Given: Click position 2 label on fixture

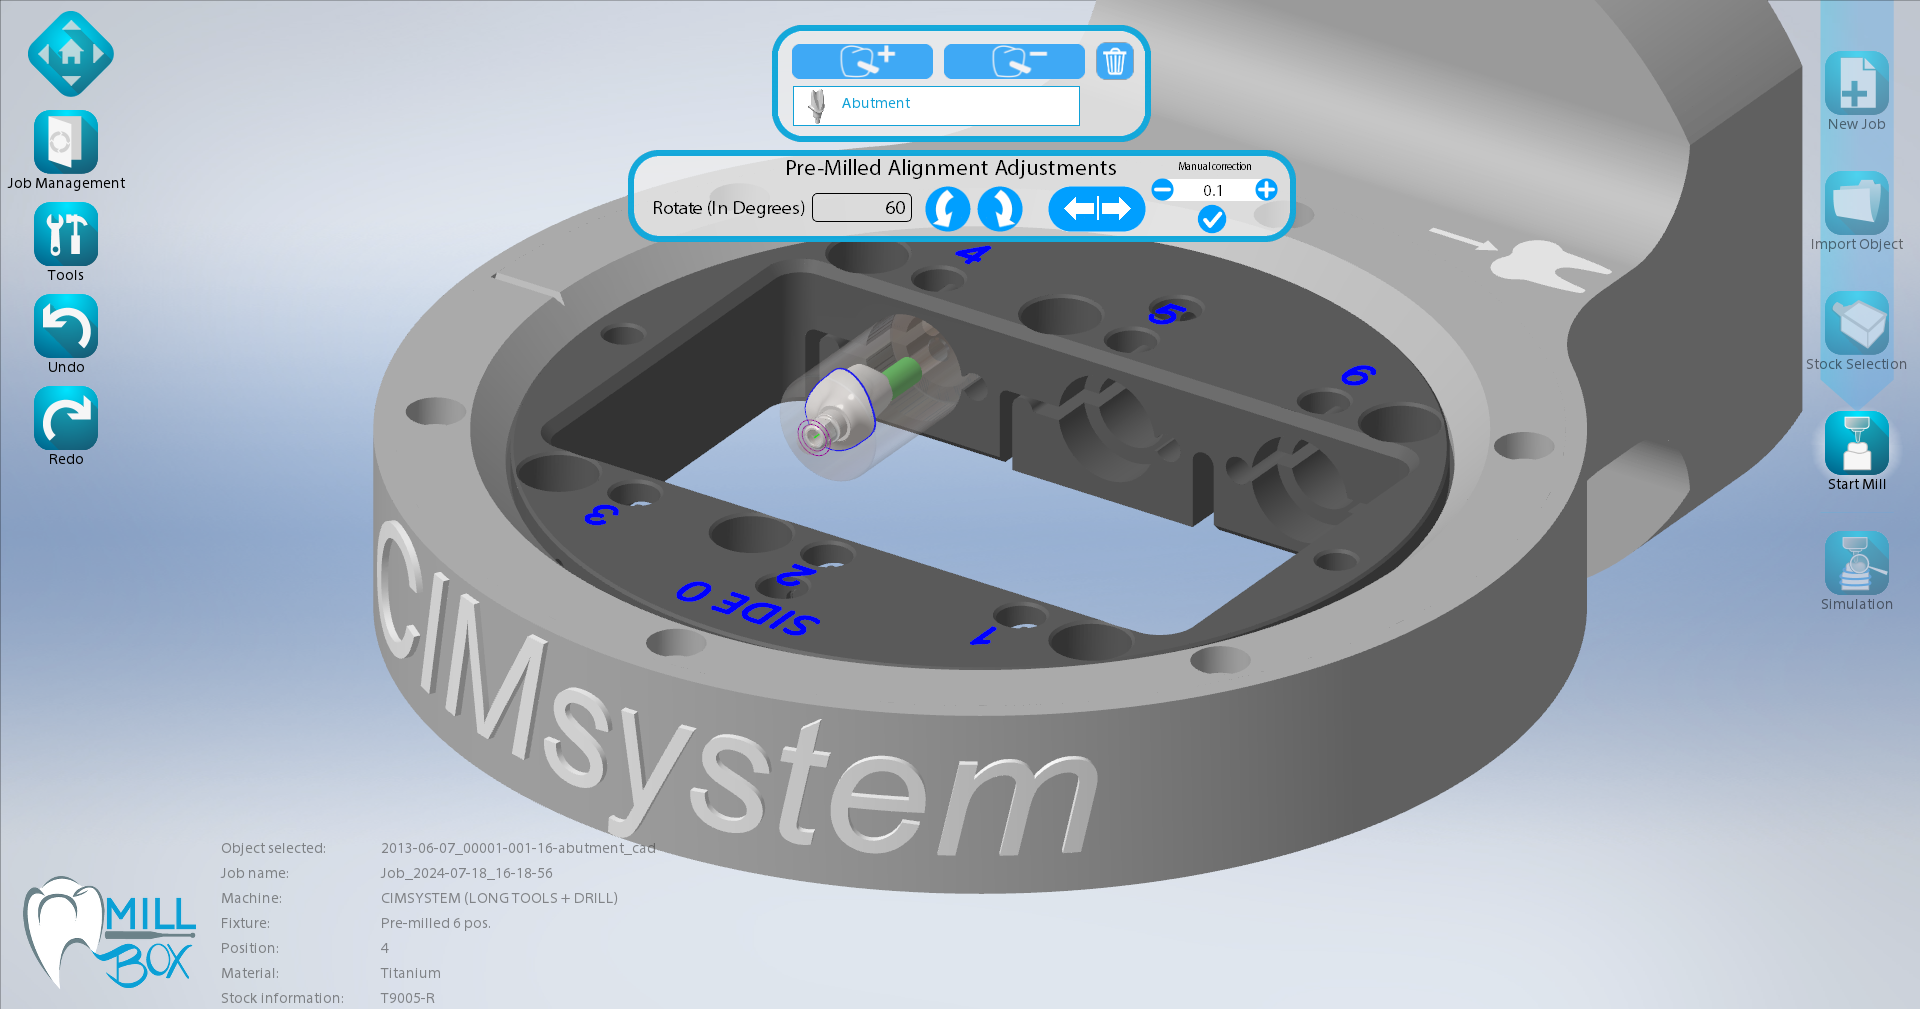Looking at the screenshot, I should point(796,575).
